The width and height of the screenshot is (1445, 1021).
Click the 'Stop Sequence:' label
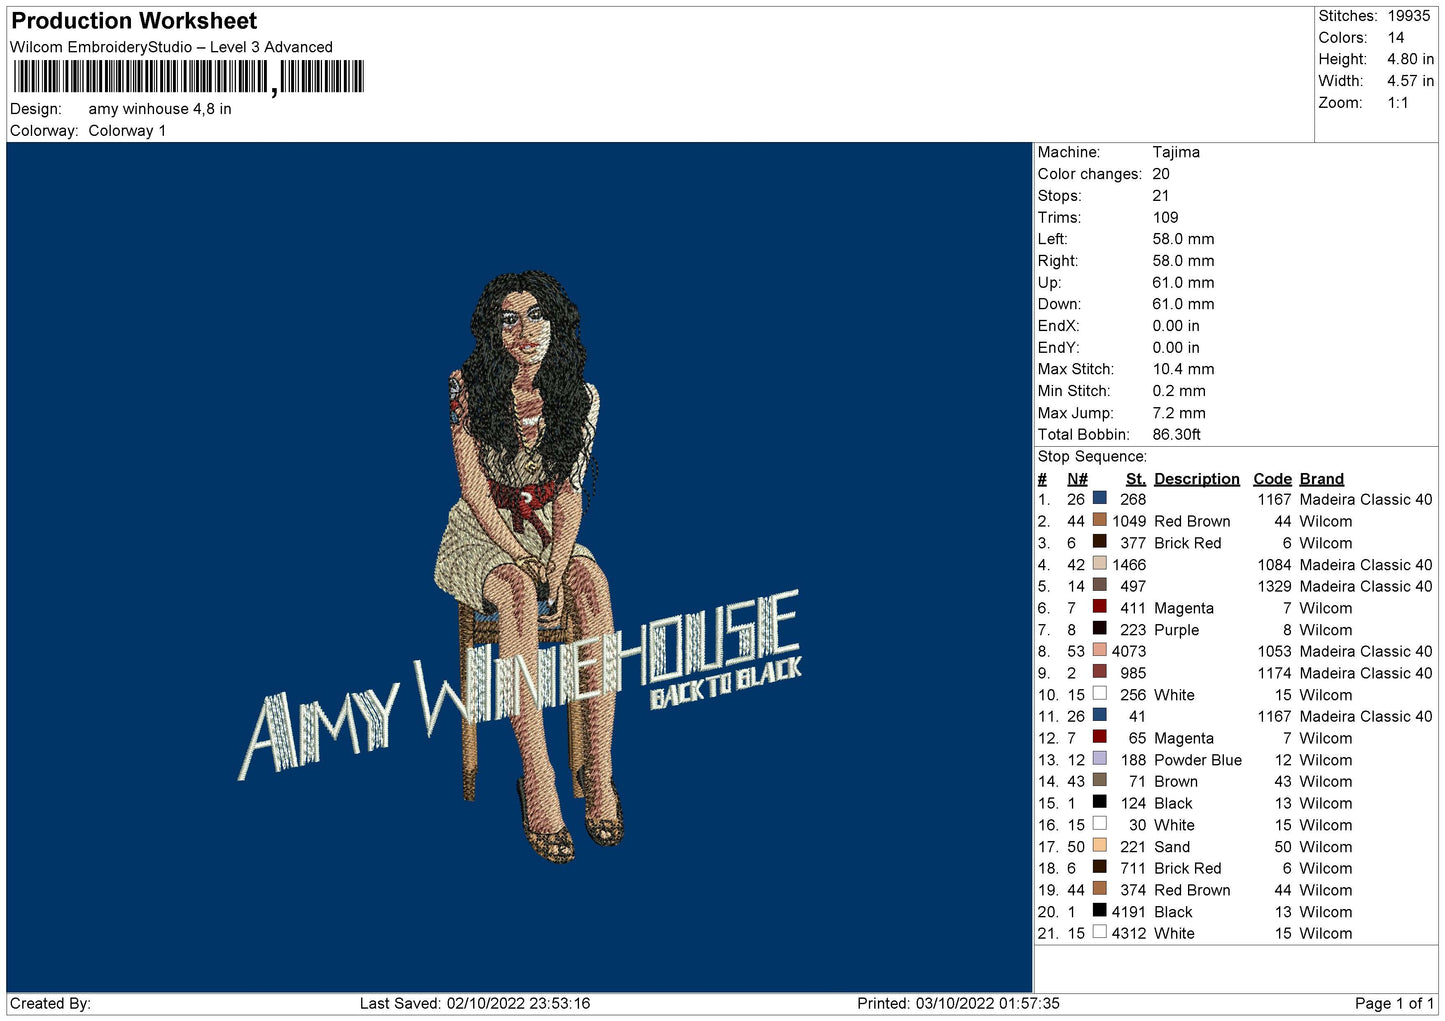pos(1092,457)
